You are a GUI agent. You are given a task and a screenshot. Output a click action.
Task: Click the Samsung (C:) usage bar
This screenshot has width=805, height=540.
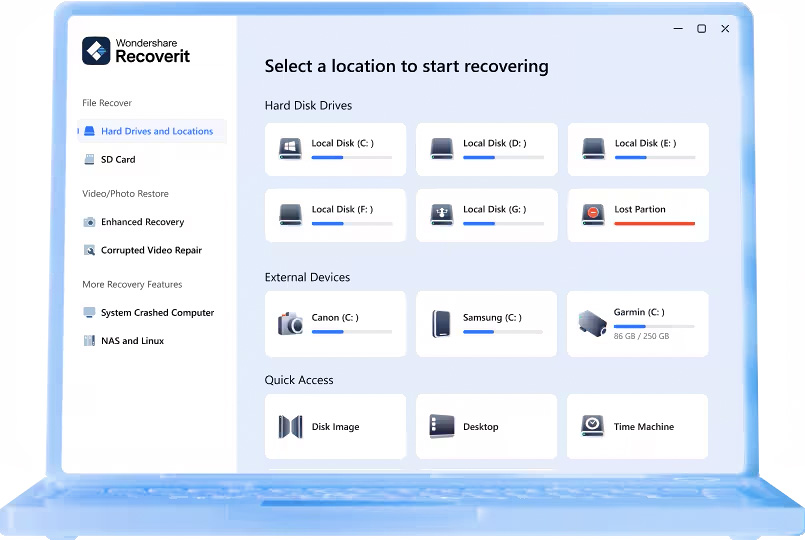503,332
